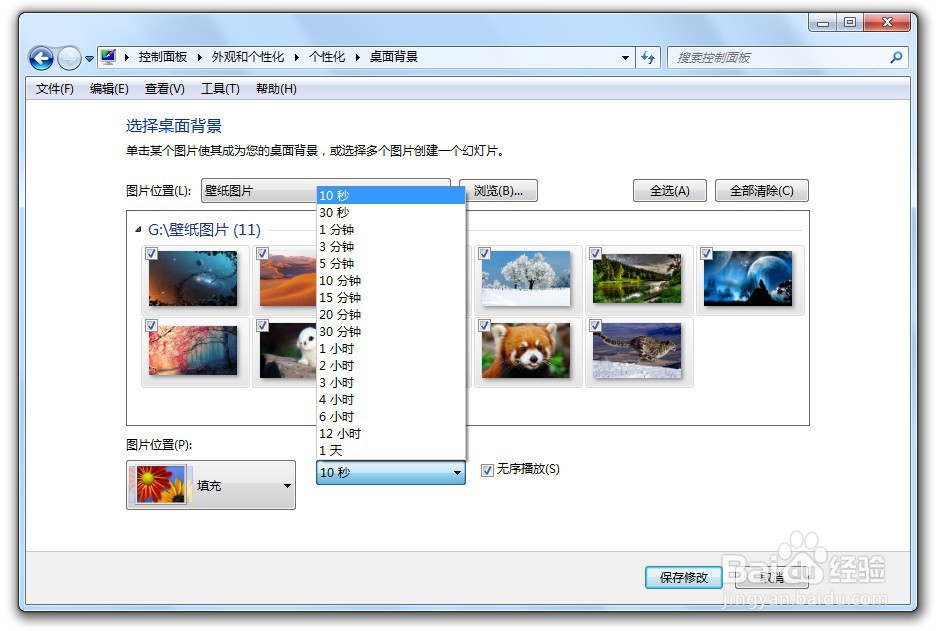Open the 填充 picture position dropdown
Screen dimensions: 940x631
click(211, 485)
